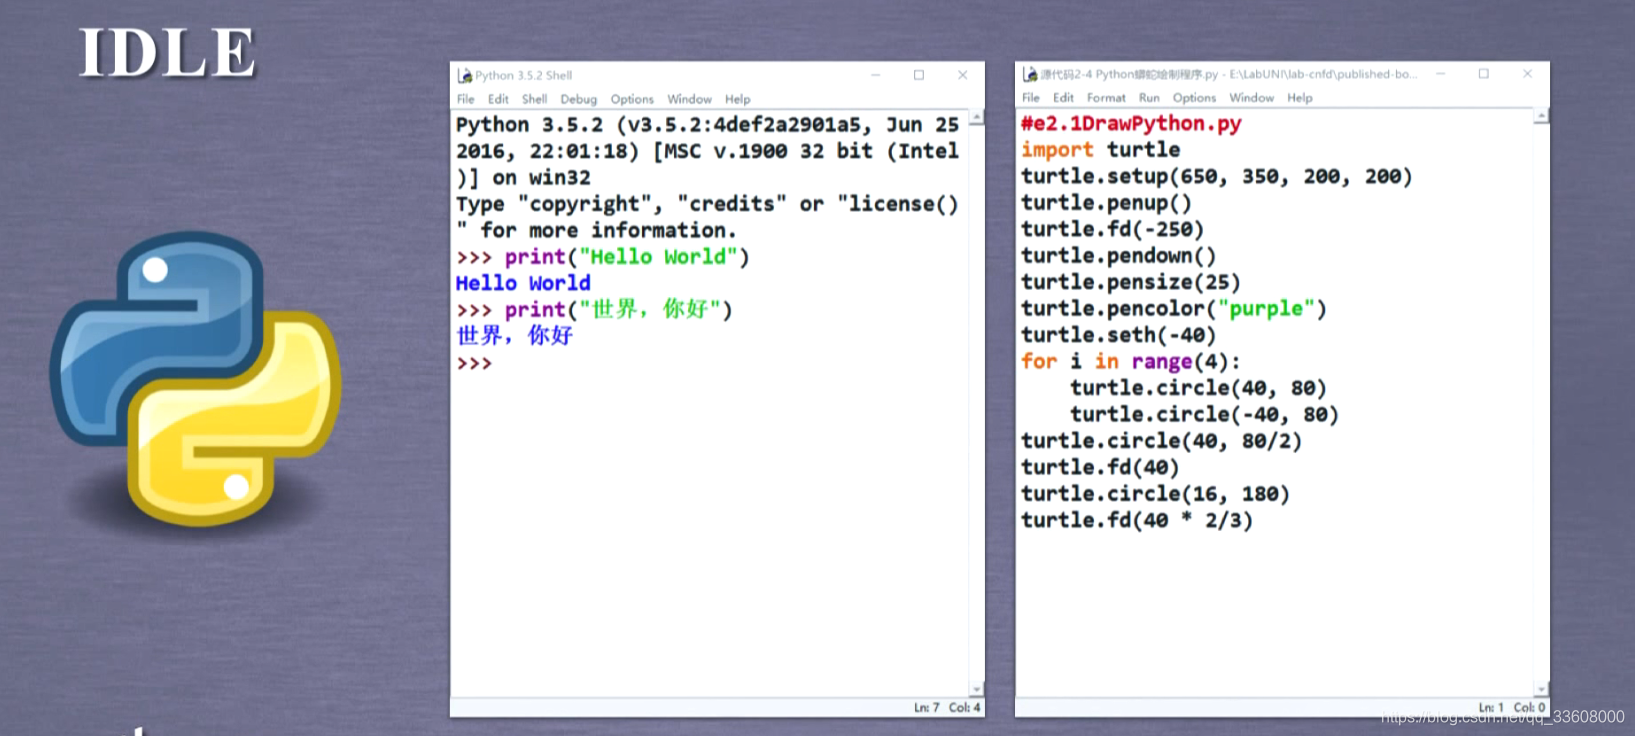1635x736 pixels.
Task: Close the turtle script editor window
Action: coord(1528,74)
